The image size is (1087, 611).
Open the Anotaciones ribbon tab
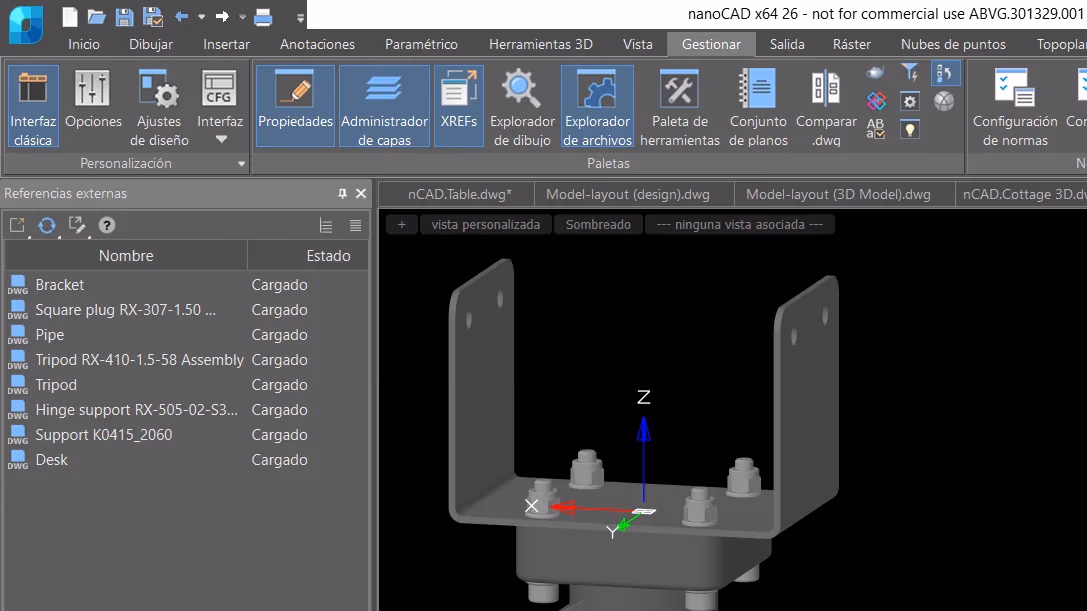[x=318, y=44]
